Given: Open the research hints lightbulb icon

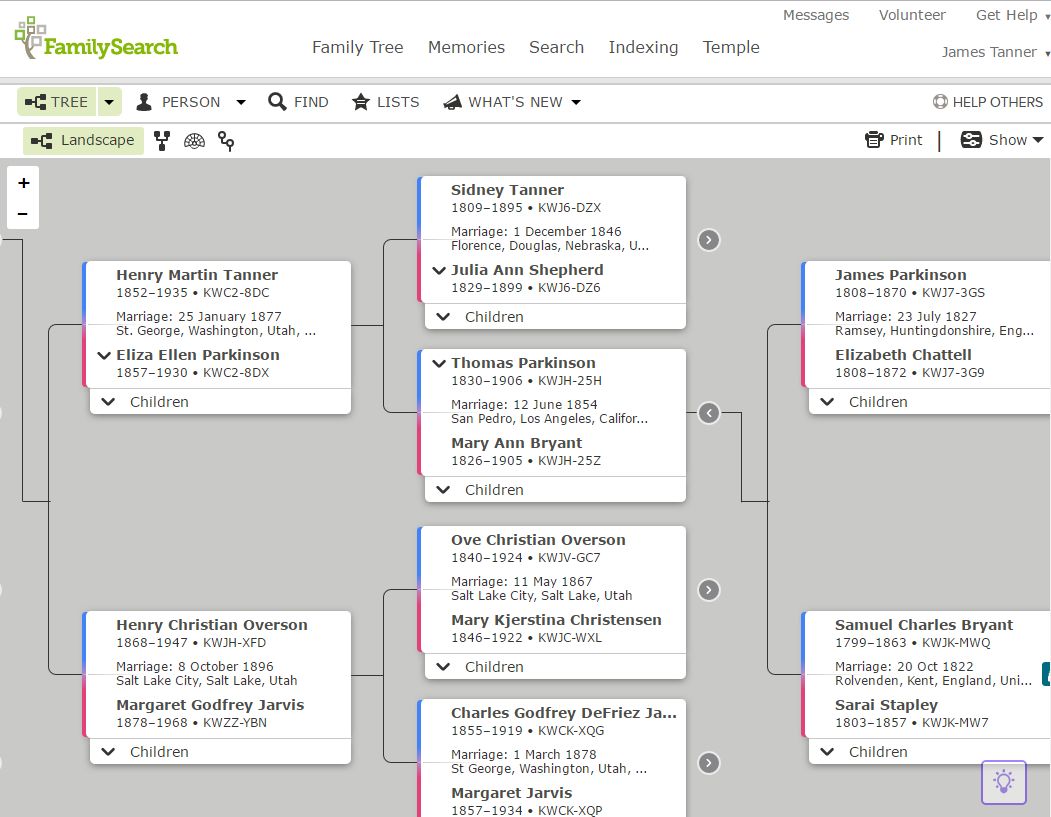Looking at the screenshot, I should [1003, 782].
